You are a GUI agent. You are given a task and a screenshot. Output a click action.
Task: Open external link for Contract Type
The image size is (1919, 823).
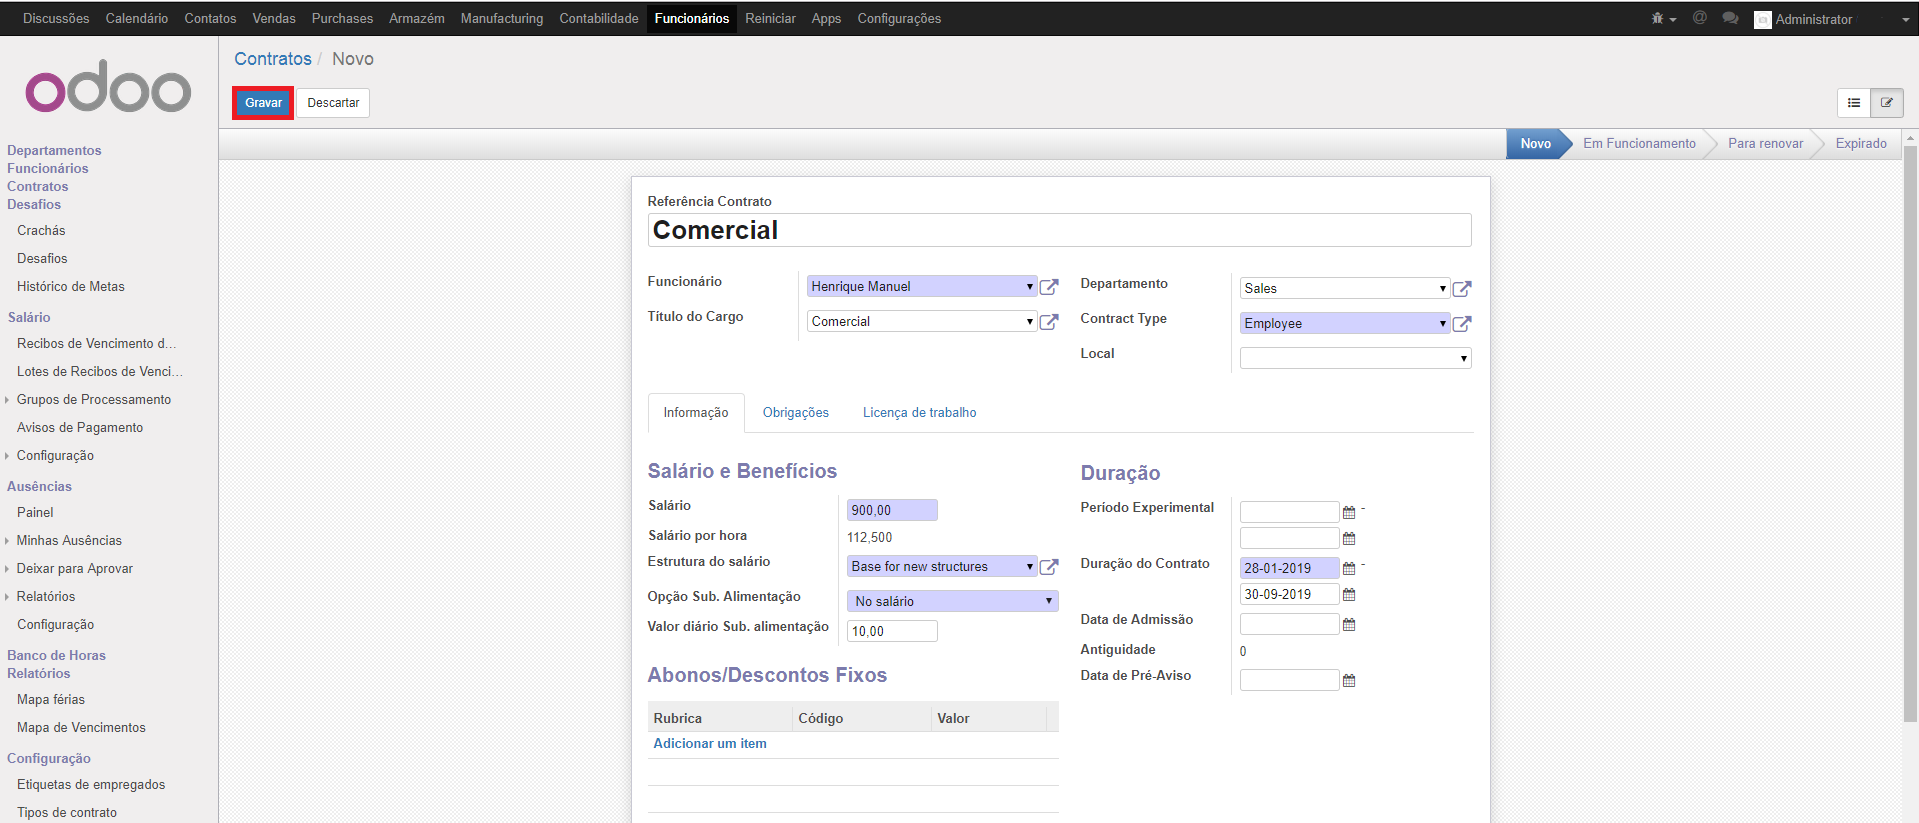tap(1461, 324)
